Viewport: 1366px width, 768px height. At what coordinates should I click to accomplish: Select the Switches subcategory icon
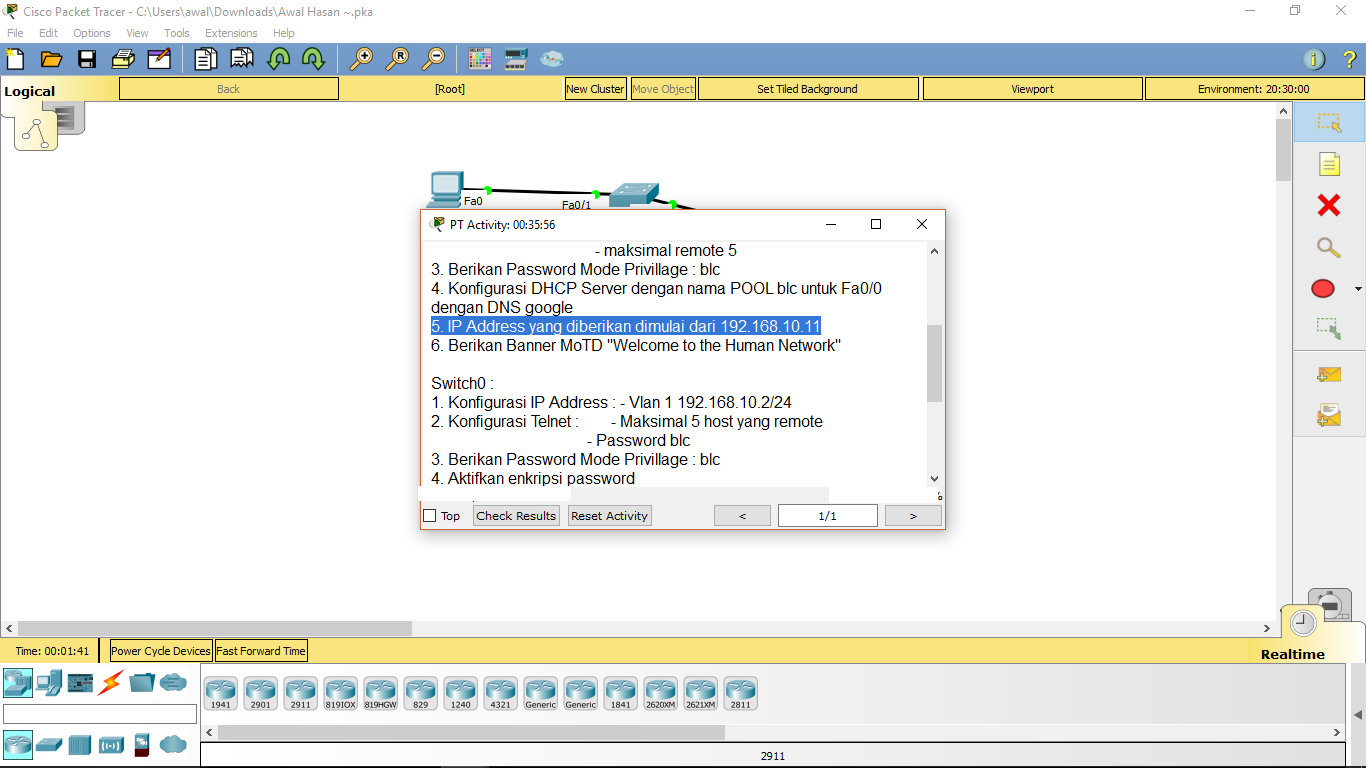[49, 745]
